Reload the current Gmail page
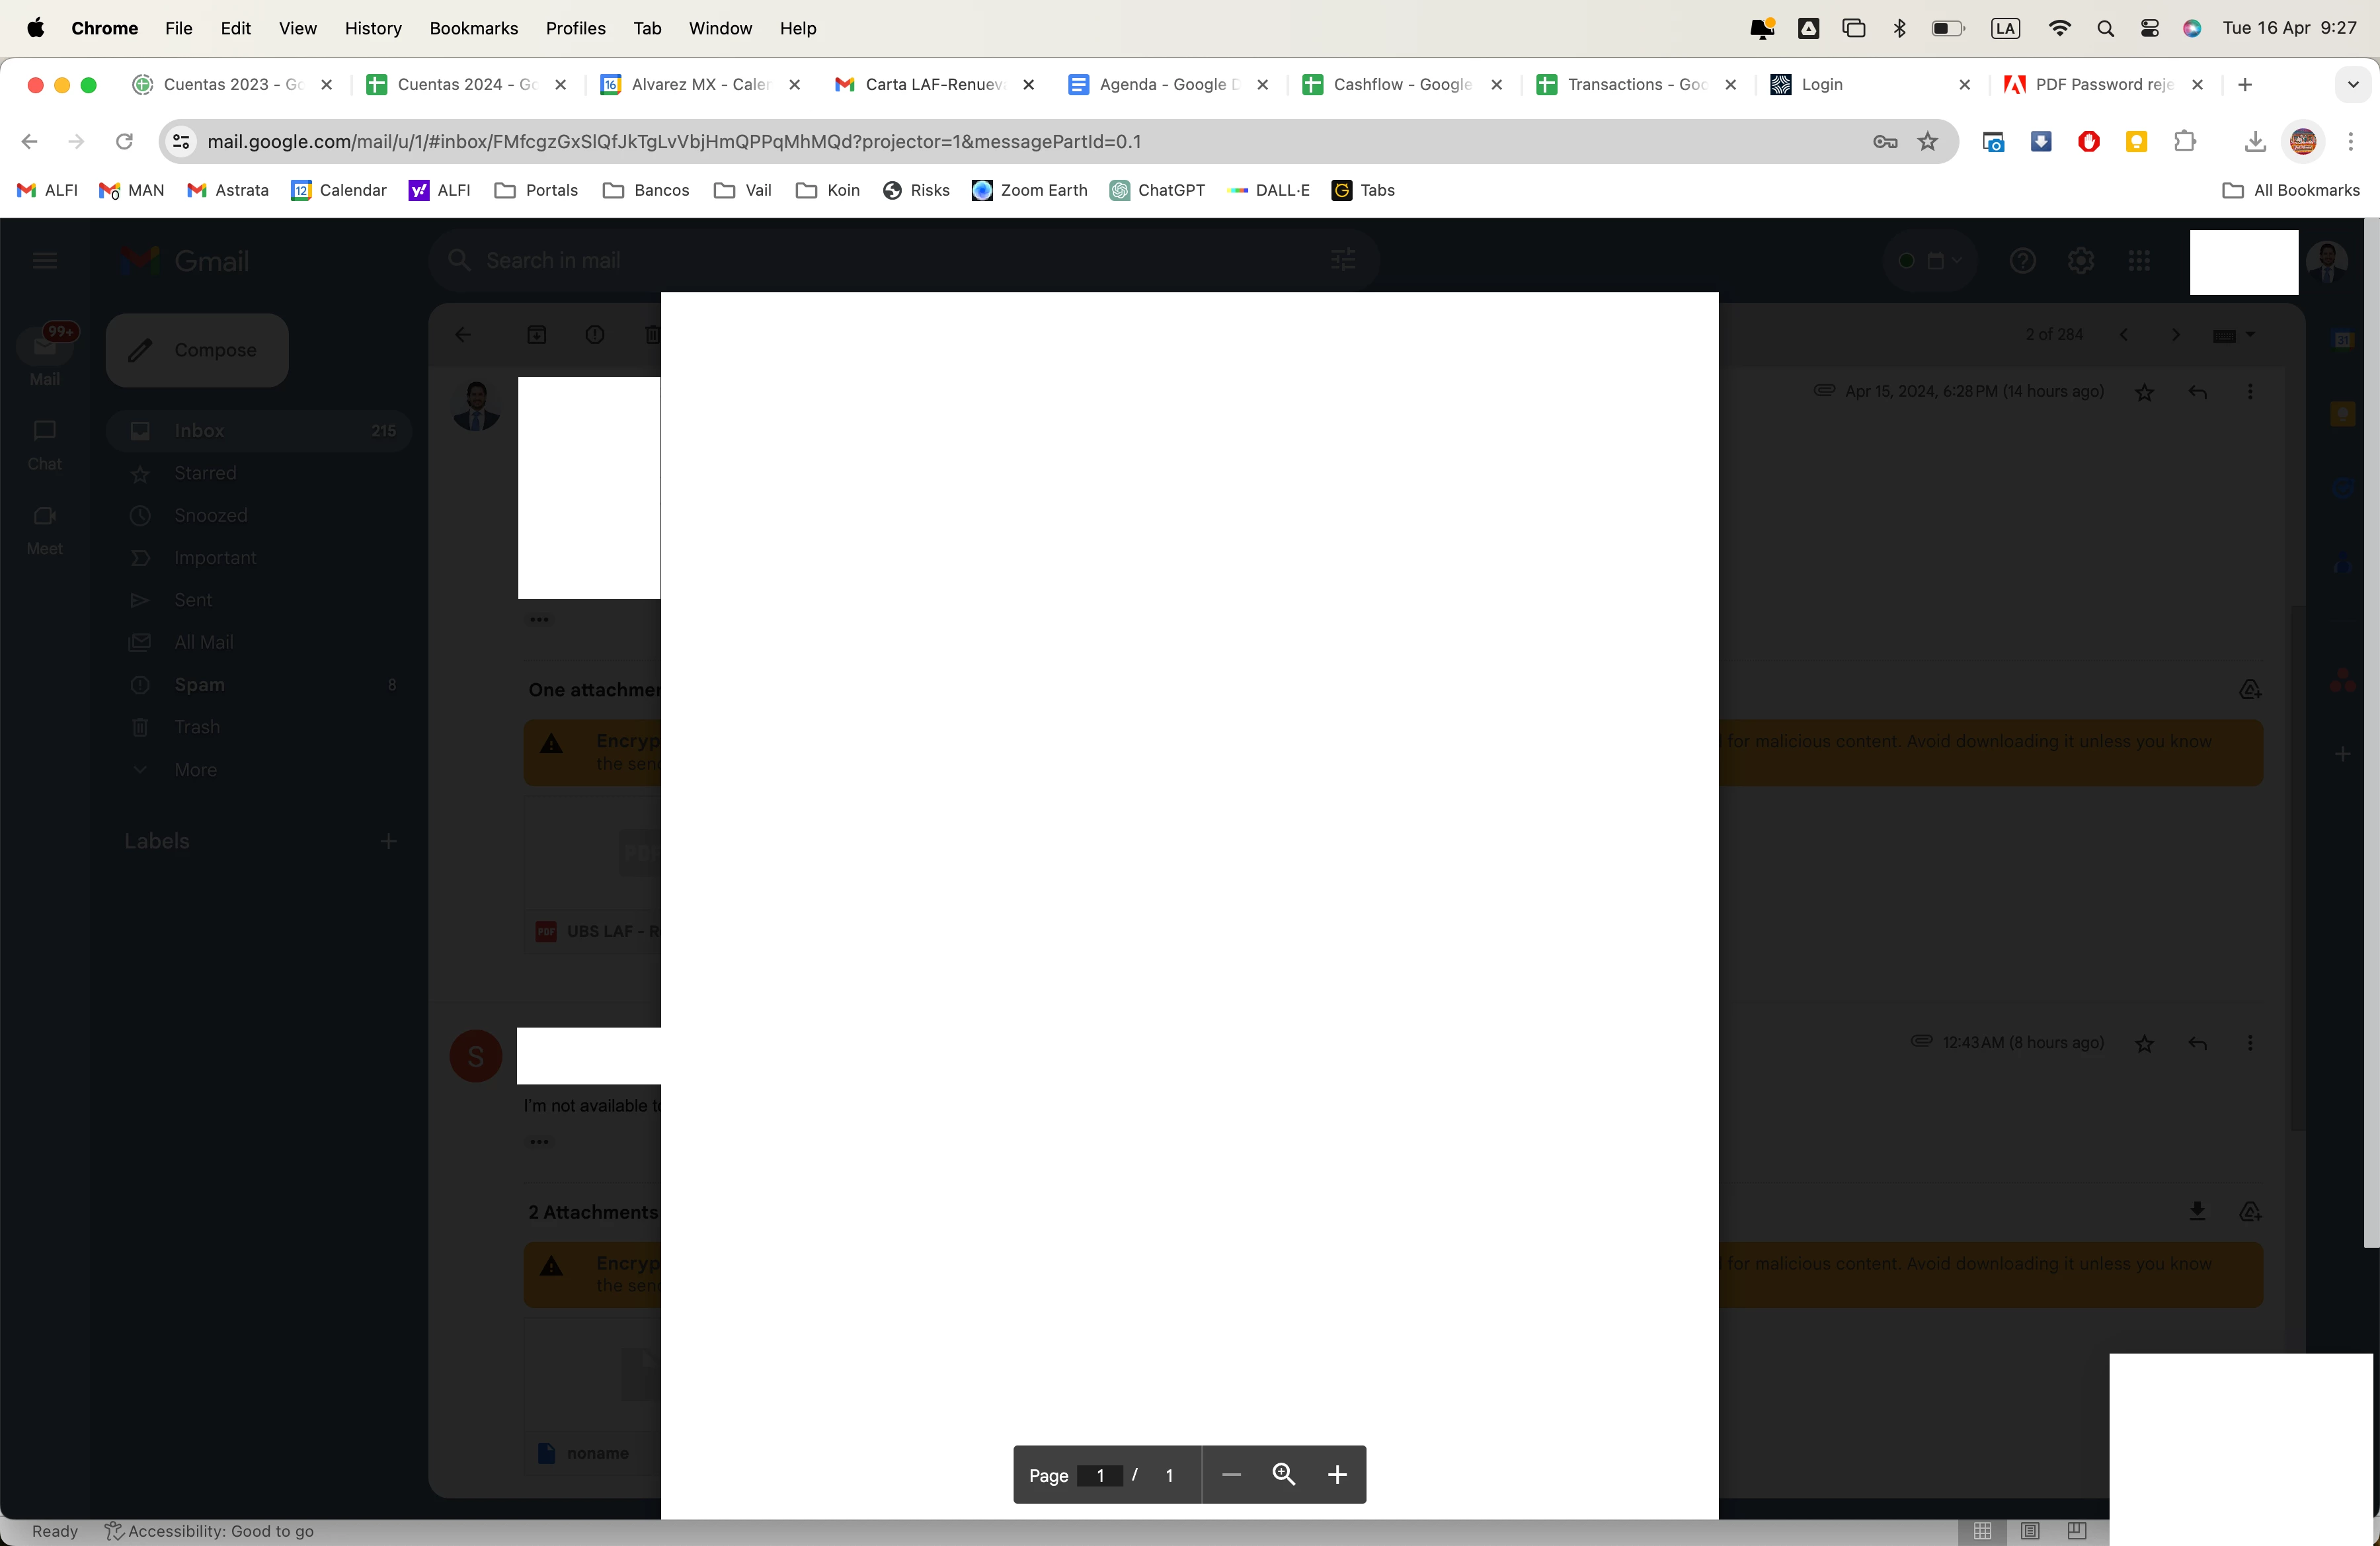 click(x=124, y=142)
